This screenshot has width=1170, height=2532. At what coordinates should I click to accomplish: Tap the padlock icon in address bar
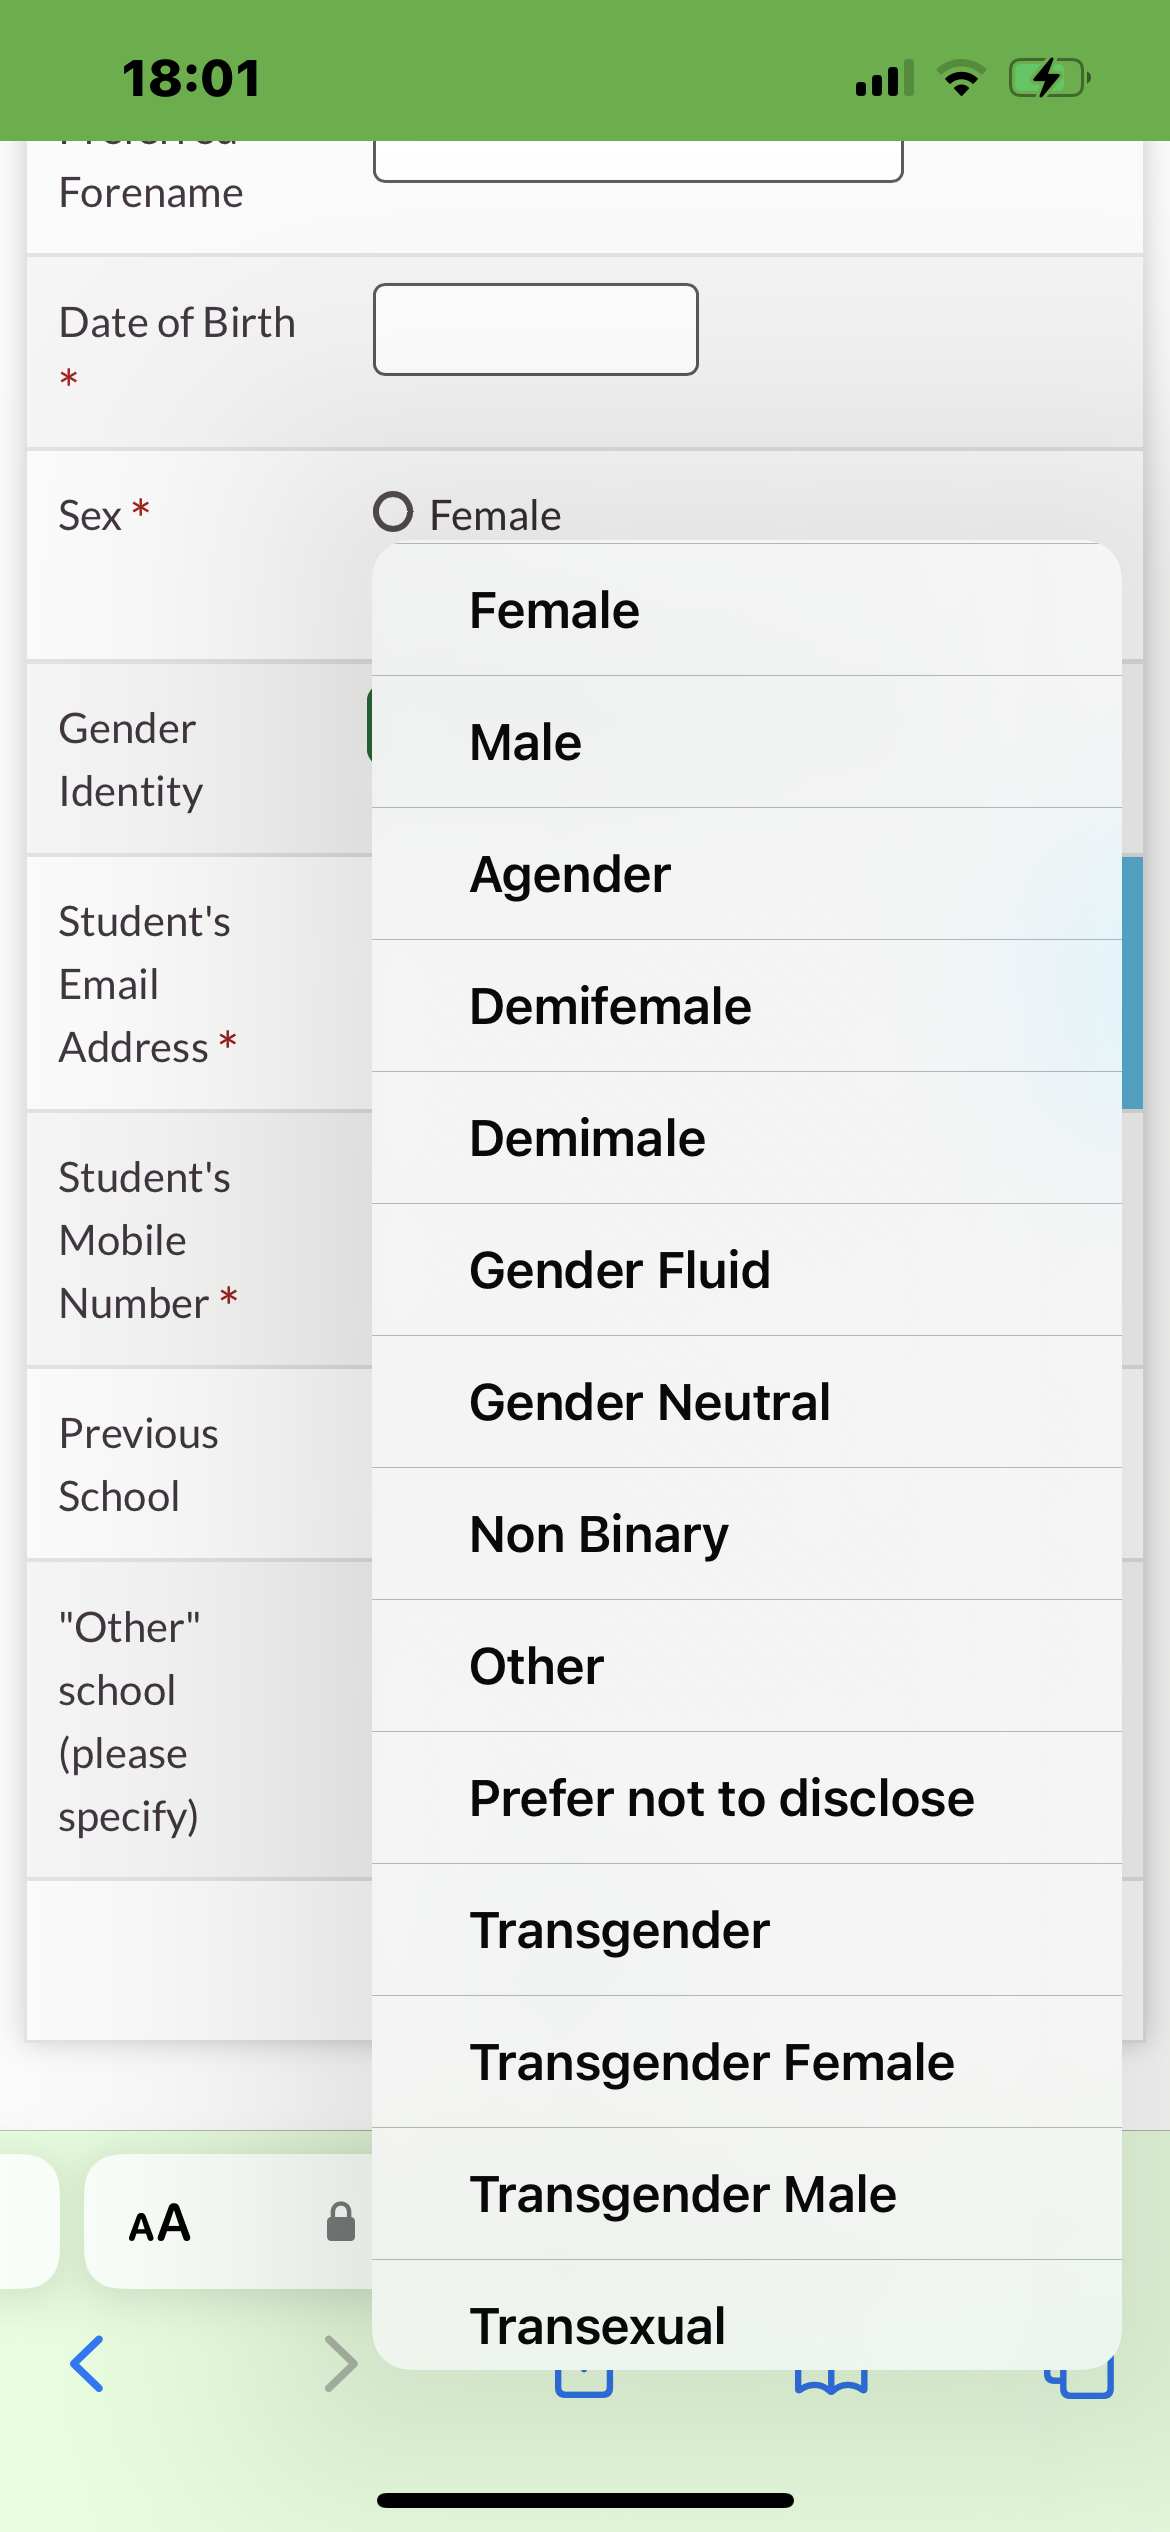tap(341, 2222)
